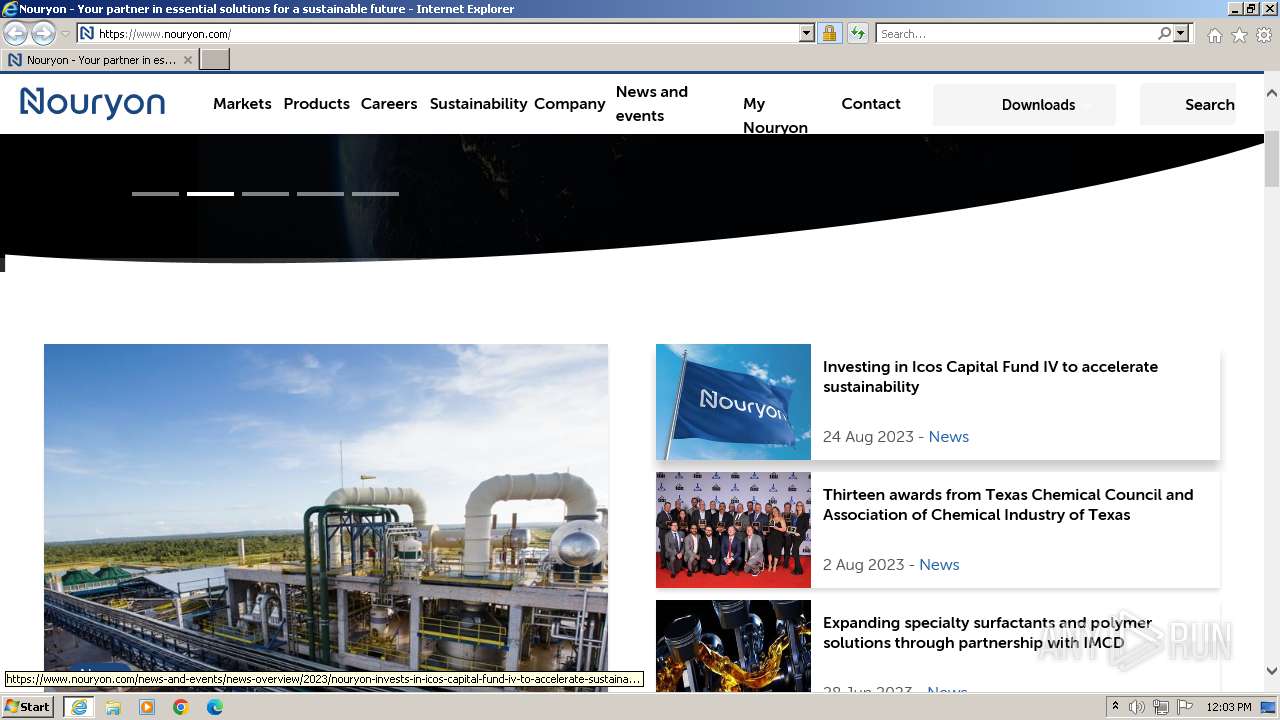Open the News and events menu

[652, 104]
